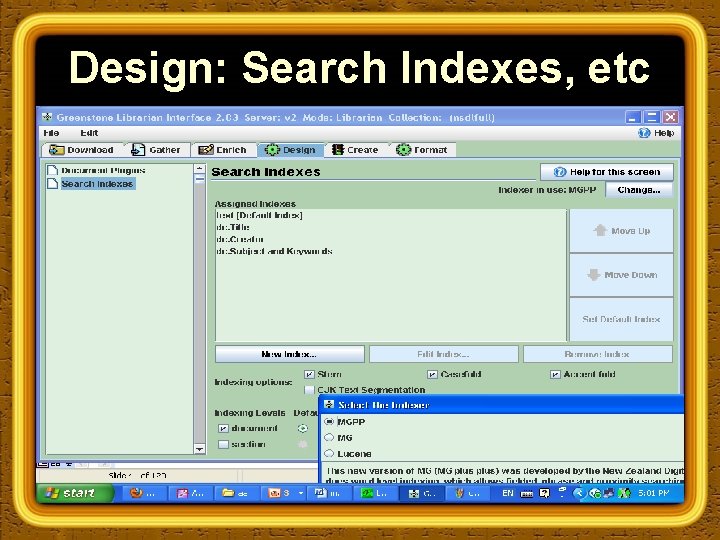Click the Change... indexer button

(639, 190)
